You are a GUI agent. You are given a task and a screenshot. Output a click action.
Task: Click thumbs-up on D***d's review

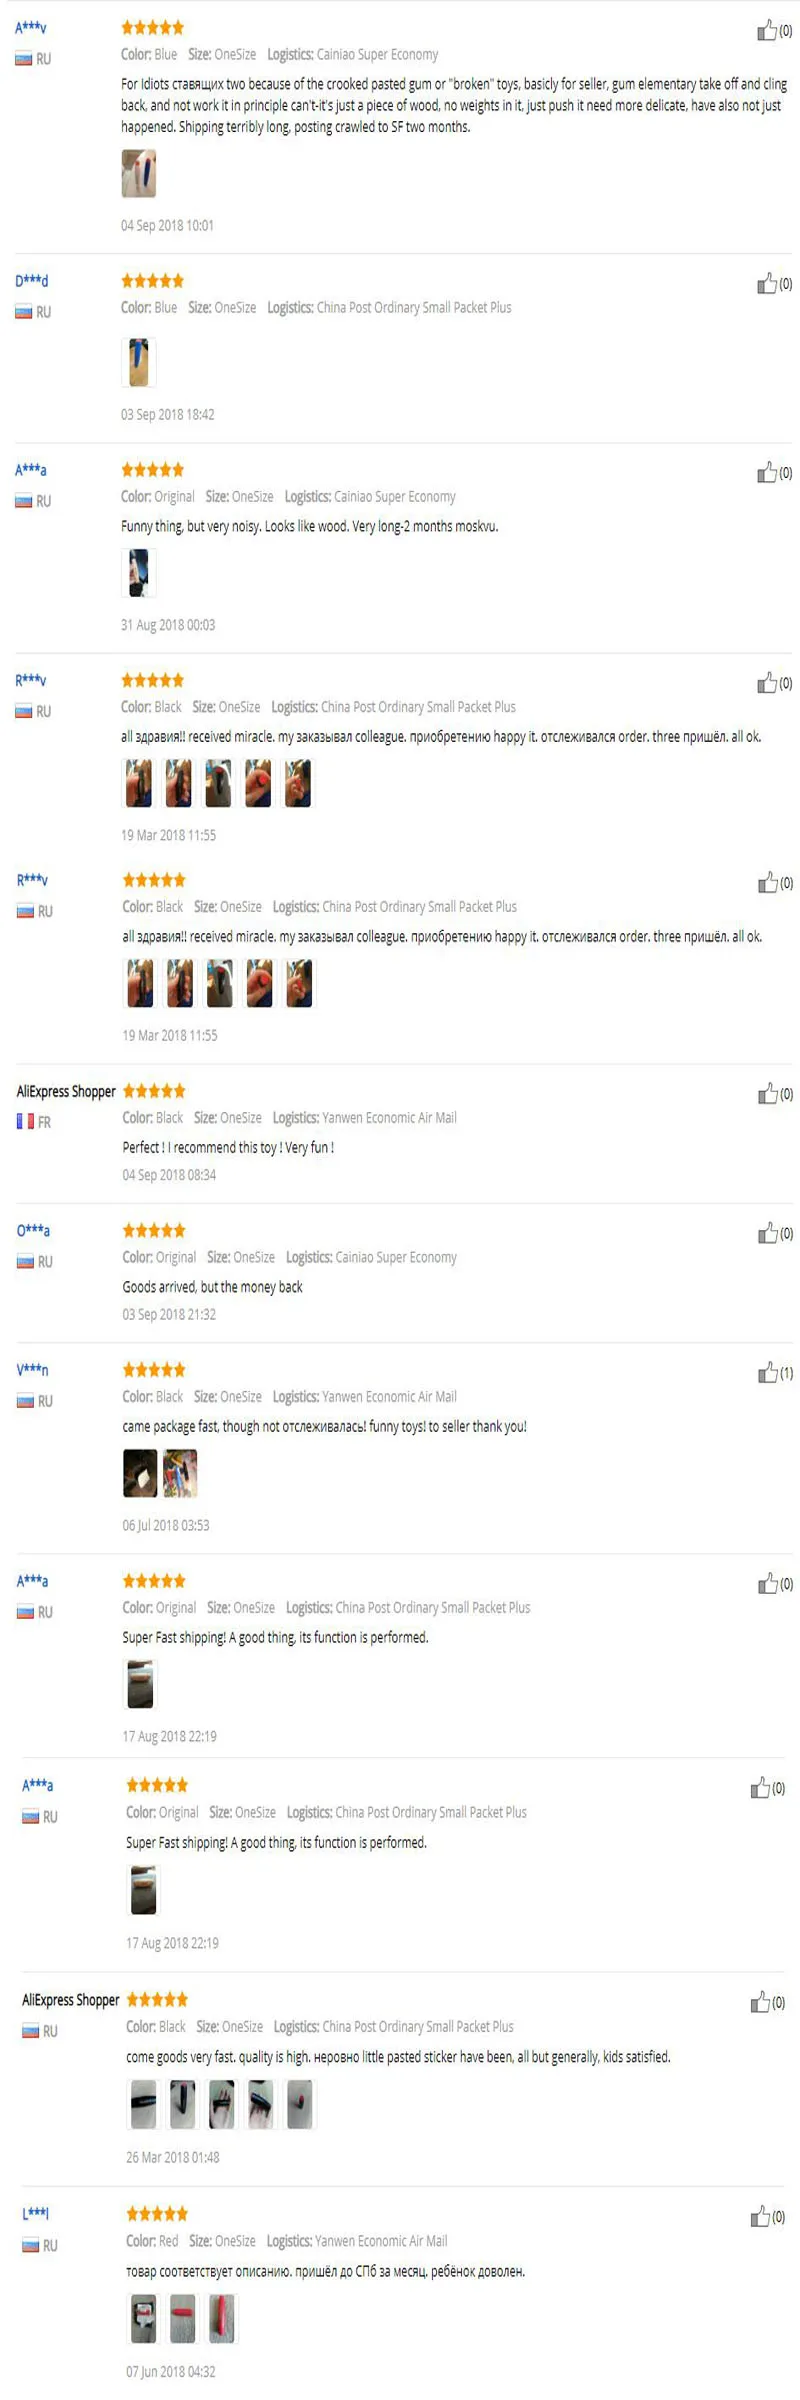(x=766, y=284)
